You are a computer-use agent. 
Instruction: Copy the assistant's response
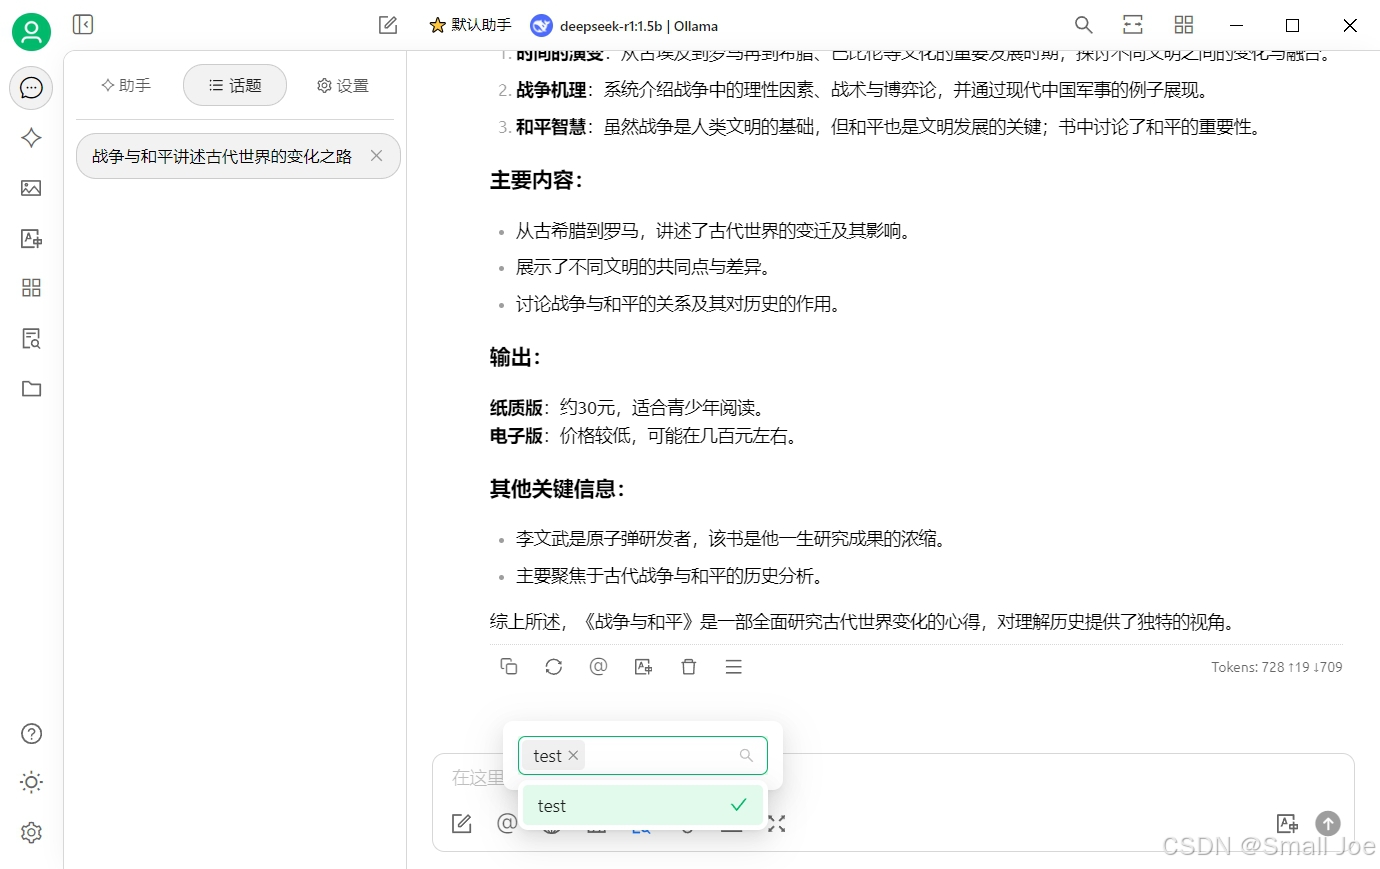(509, 666)
